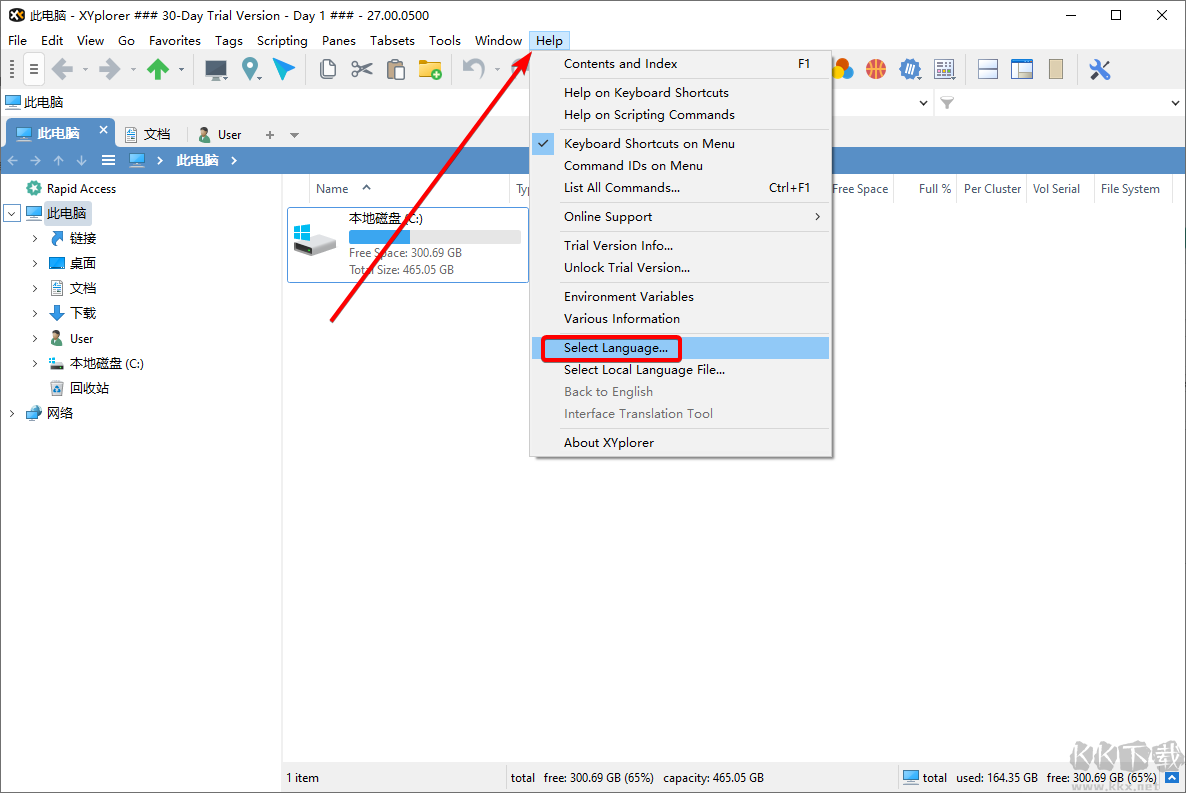Click the C: drive usage bar
The height and width of the screenshot is (793, 1186).
[x=435, y=237]
